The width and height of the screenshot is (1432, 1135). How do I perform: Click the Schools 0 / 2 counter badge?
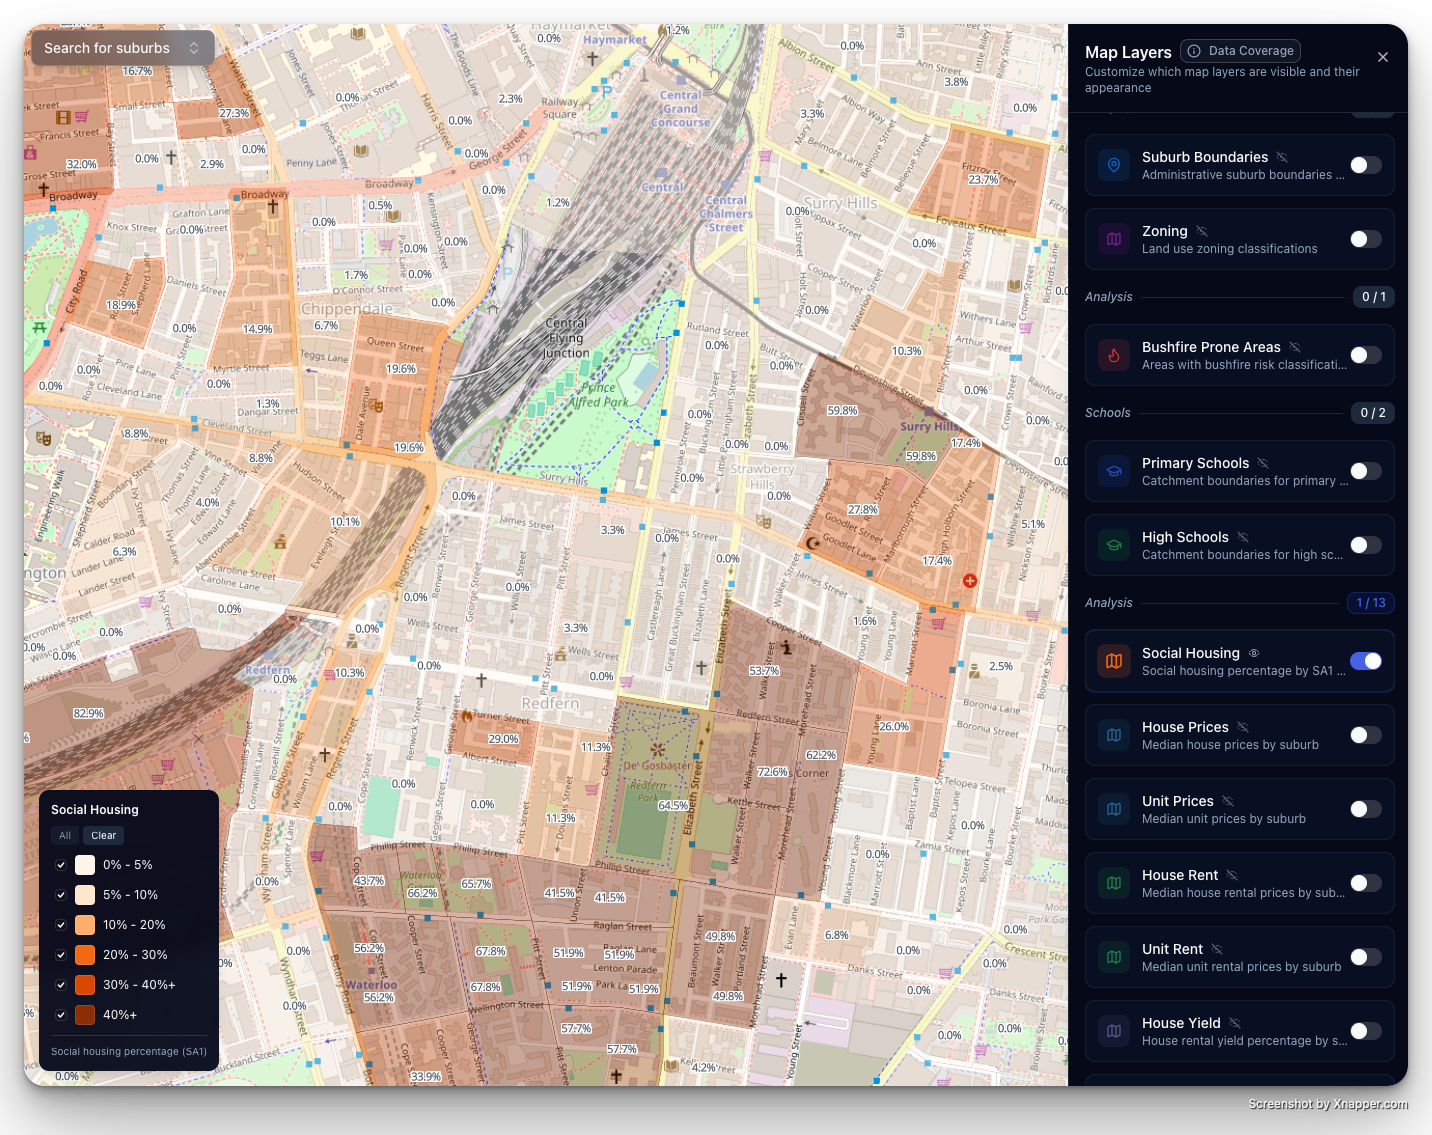point(1372,413)
